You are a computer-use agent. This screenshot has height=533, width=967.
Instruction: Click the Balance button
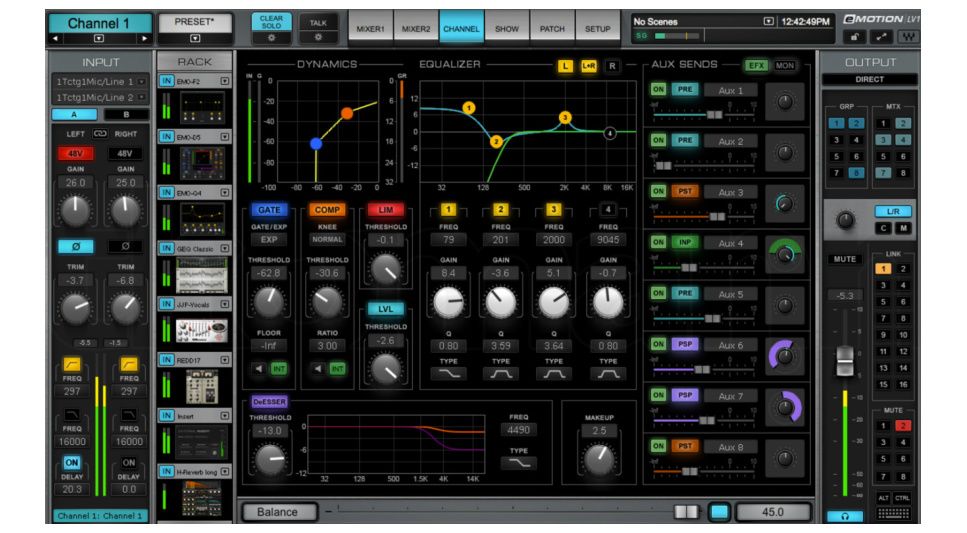pyautogui.click(x=278, y=512)
